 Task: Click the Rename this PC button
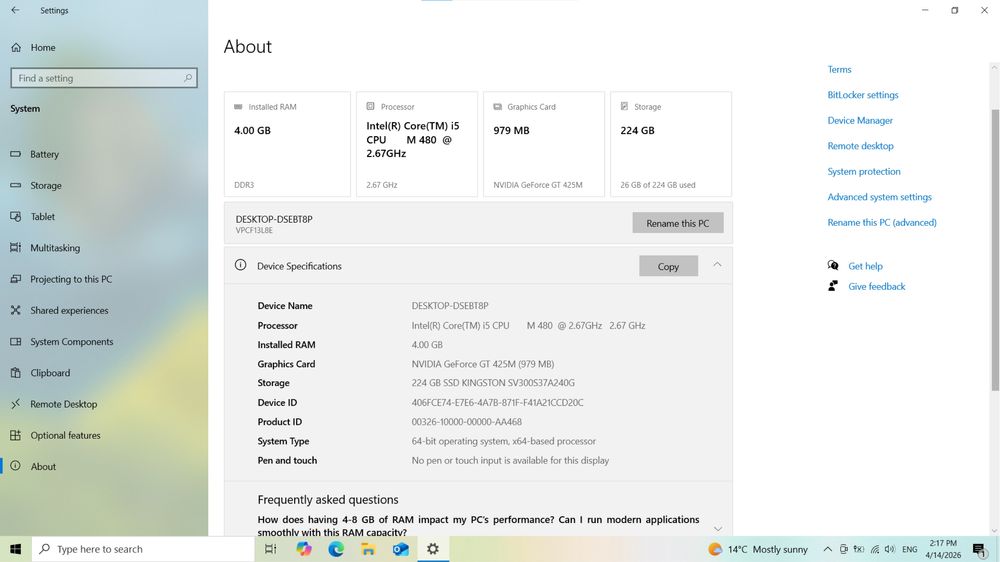(677, 223)
